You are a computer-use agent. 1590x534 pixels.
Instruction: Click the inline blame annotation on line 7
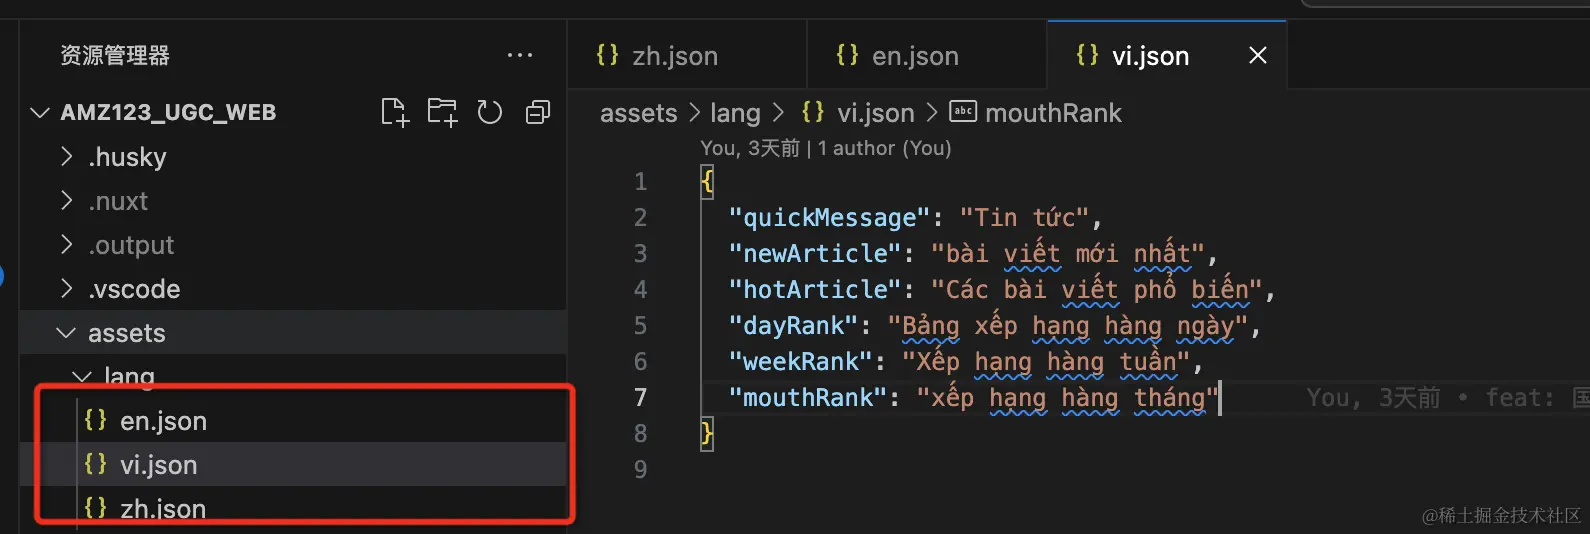(x=1447, y=398)
